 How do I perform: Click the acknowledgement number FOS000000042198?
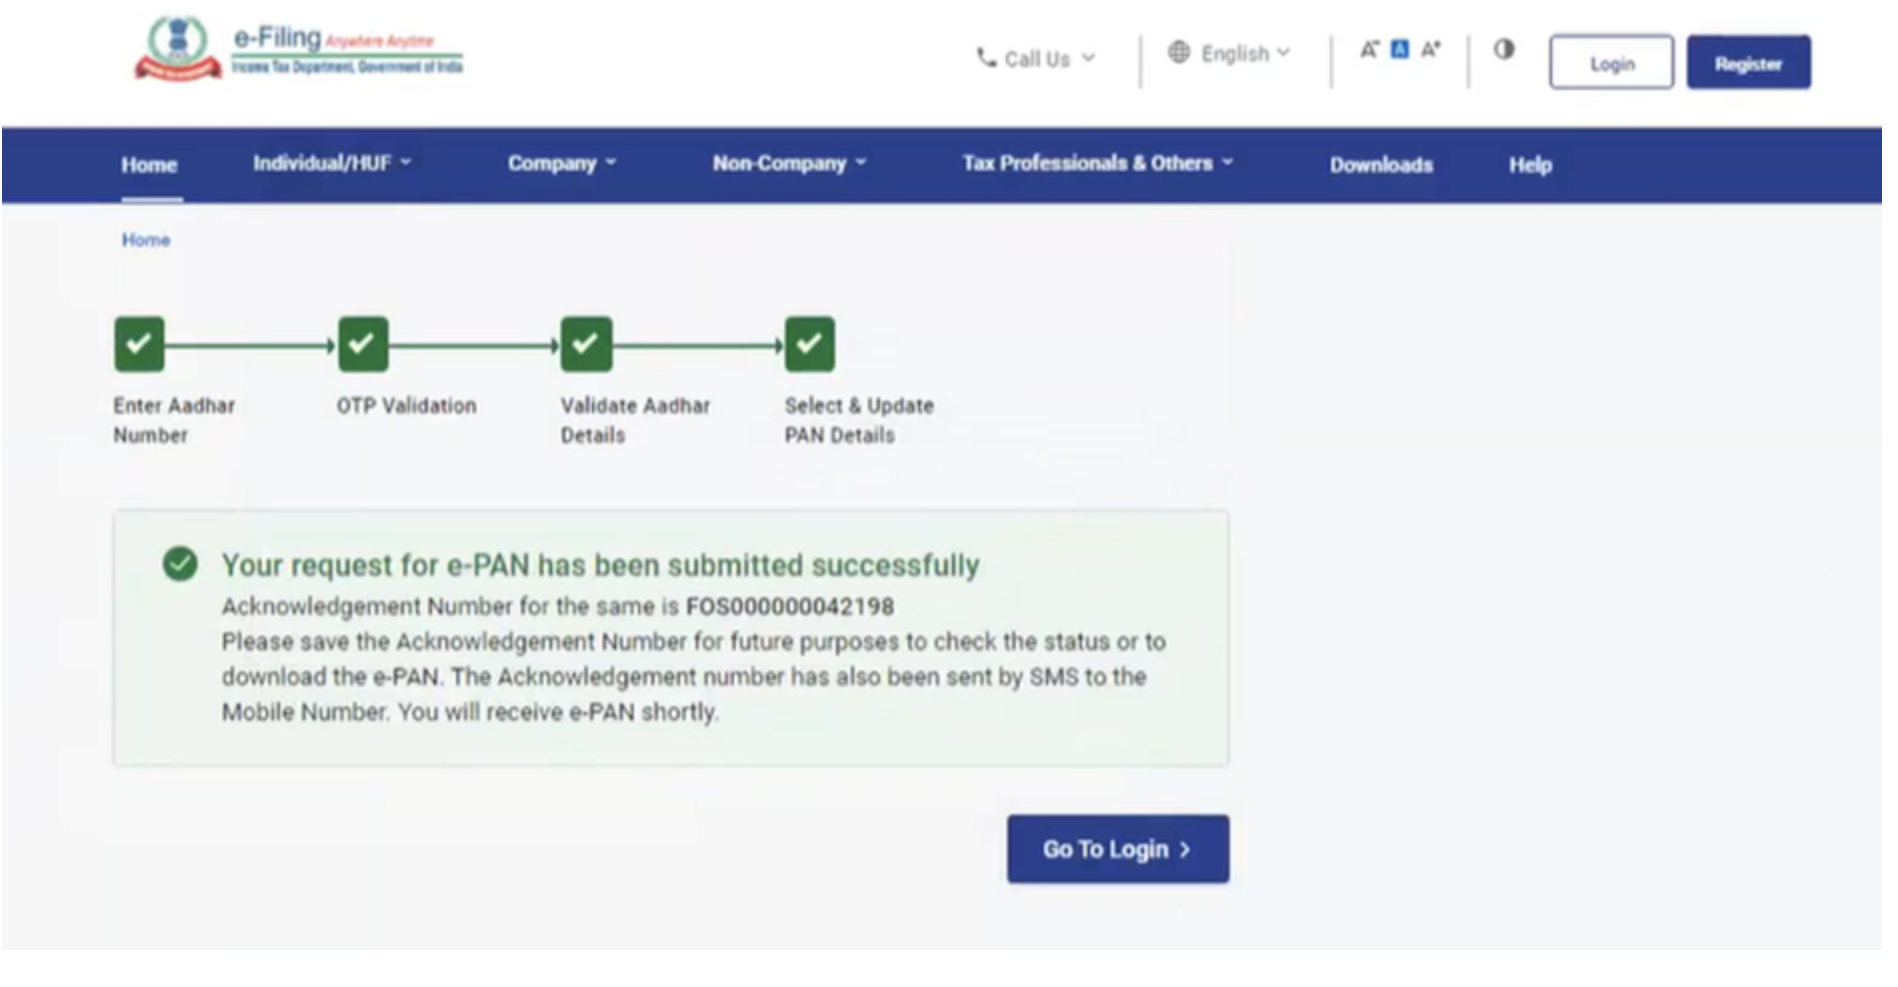tap(790, 606)
